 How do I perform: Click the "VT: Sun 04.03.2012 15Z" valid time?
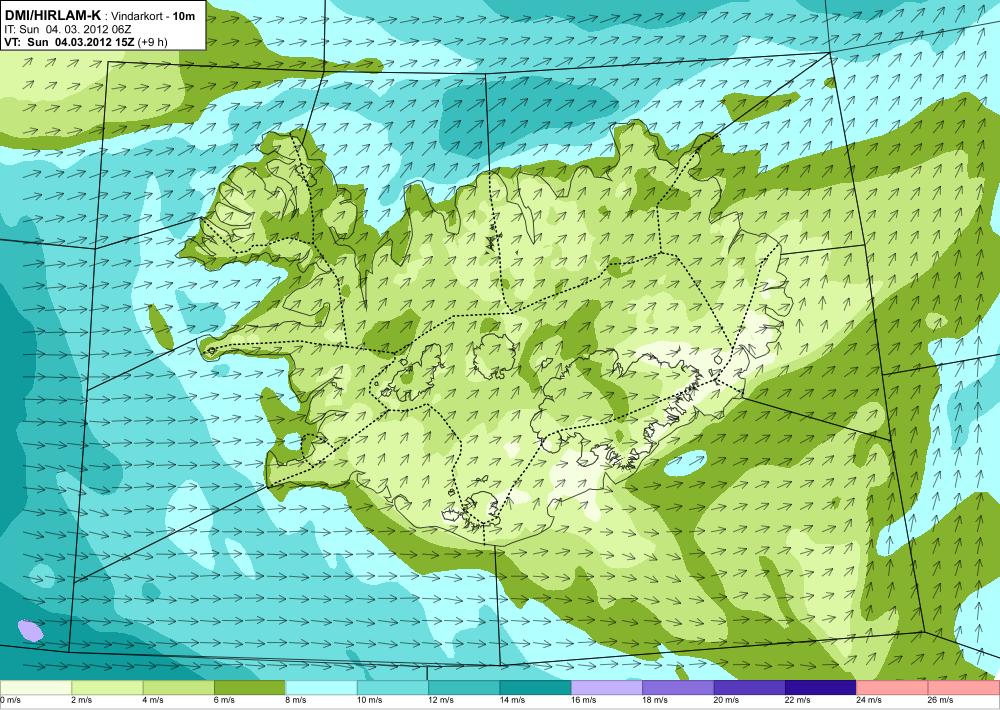pyautogui.click(x=70, y=42)
